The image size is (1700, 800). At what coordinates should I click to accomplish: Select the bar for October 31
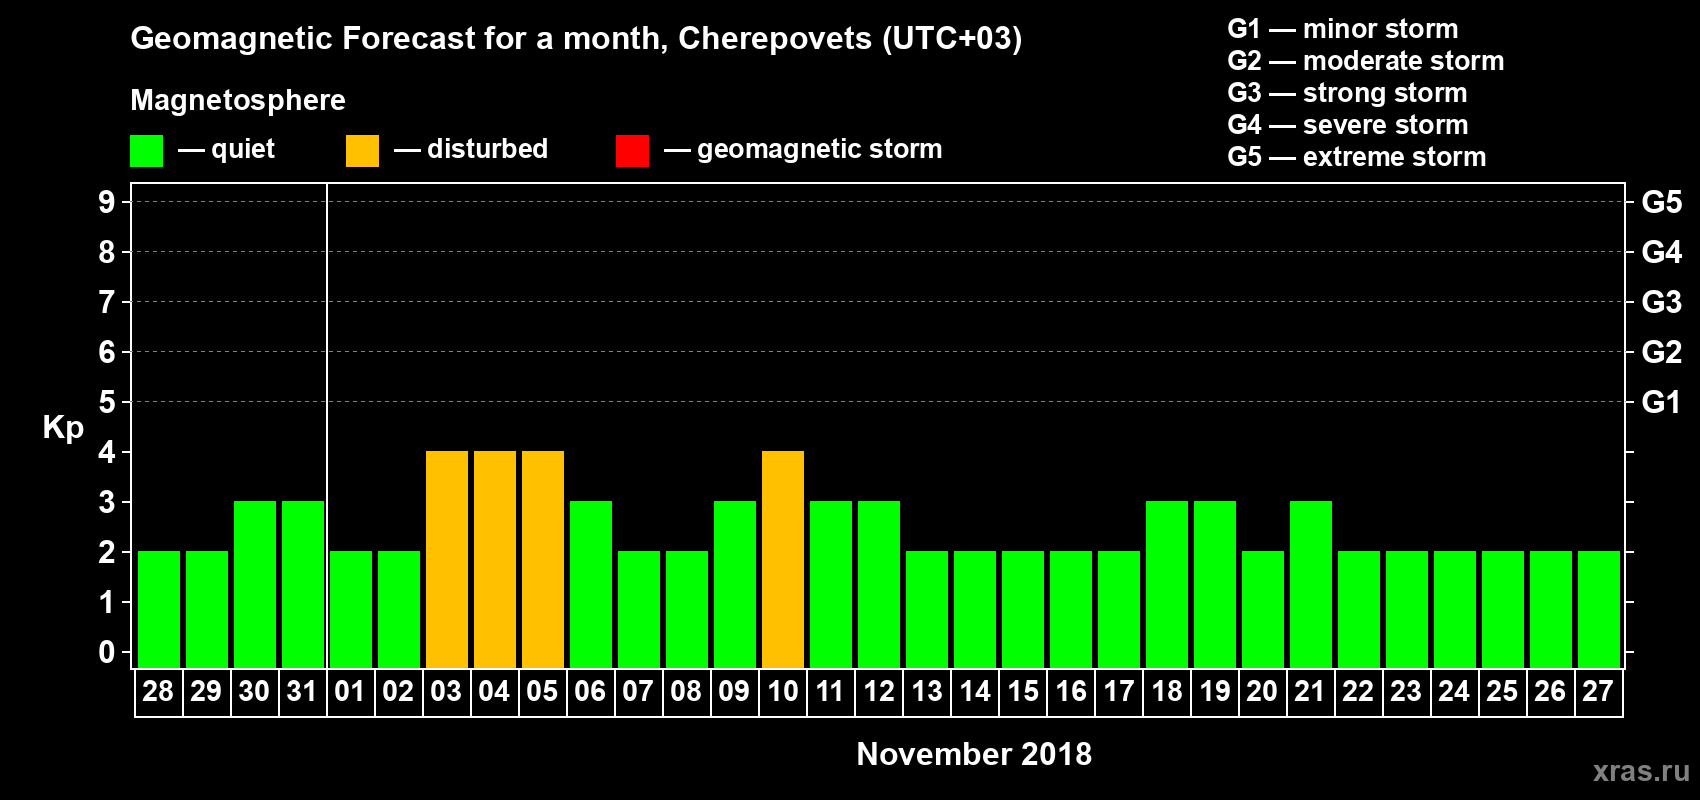coord(303,584)
